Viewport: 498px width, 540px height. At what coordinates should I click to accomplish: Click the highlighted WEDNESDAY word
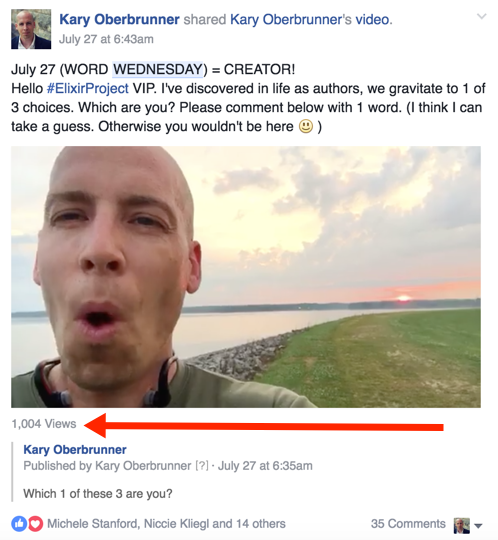[157, 69]
